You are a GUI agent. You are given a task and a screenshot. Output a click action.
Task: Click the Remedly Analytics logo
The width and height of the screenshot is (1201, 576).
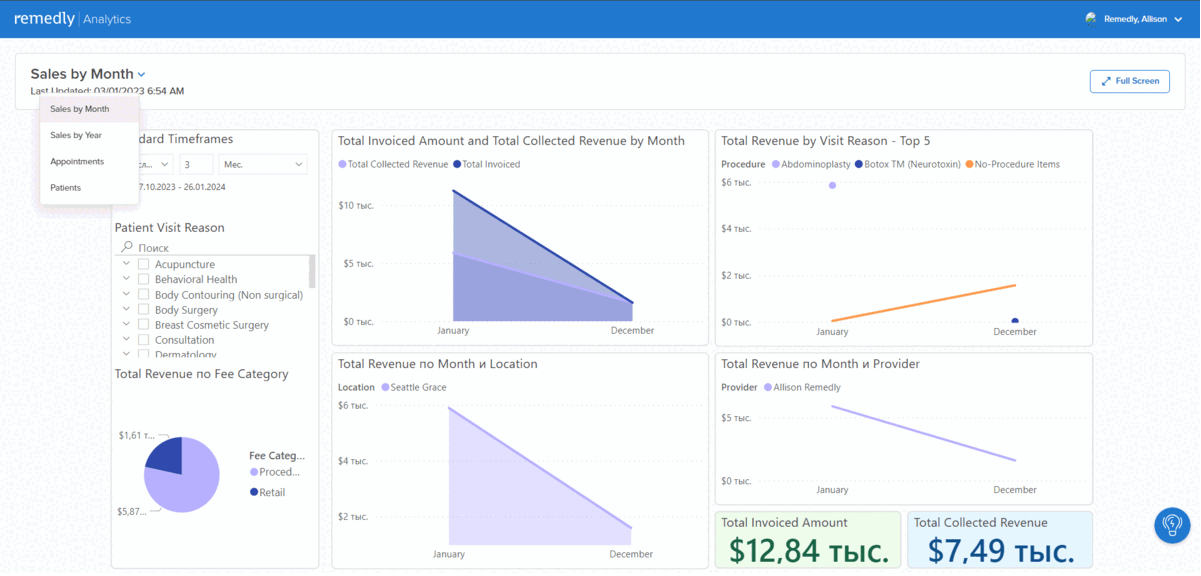[72, 19]
